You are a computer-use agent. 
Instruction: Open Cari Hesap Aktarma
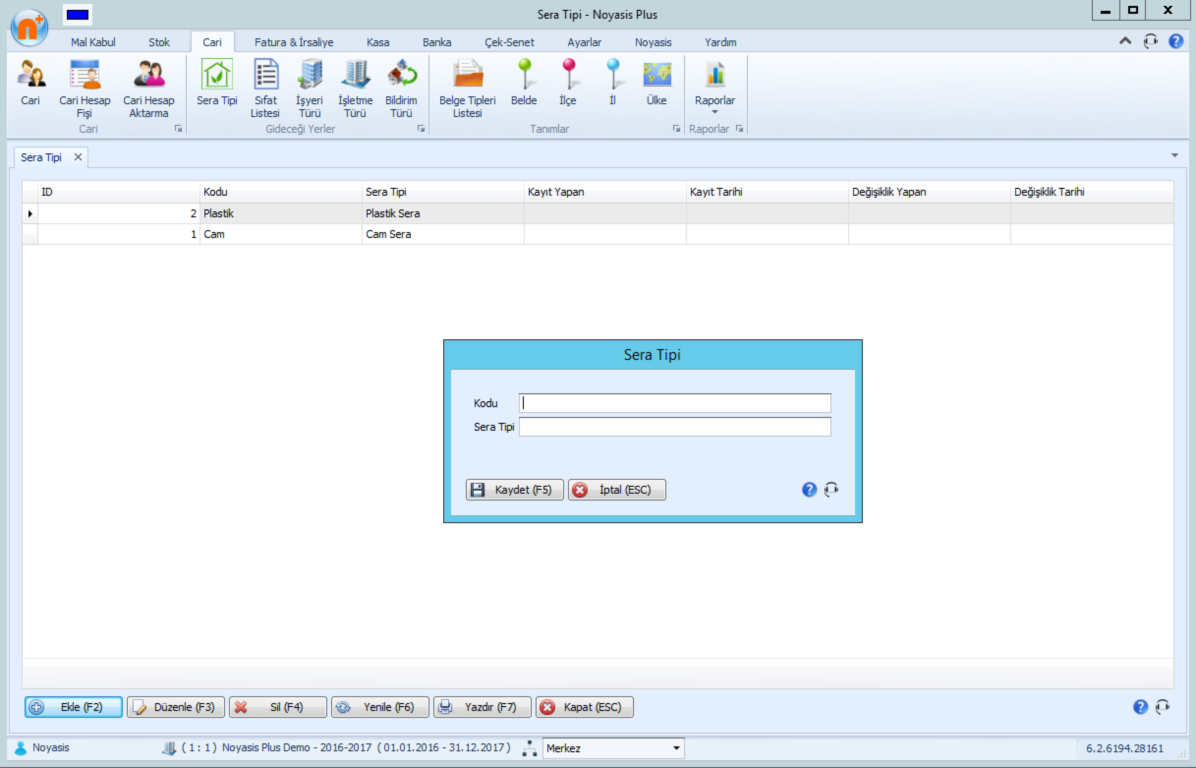(149, 88)
